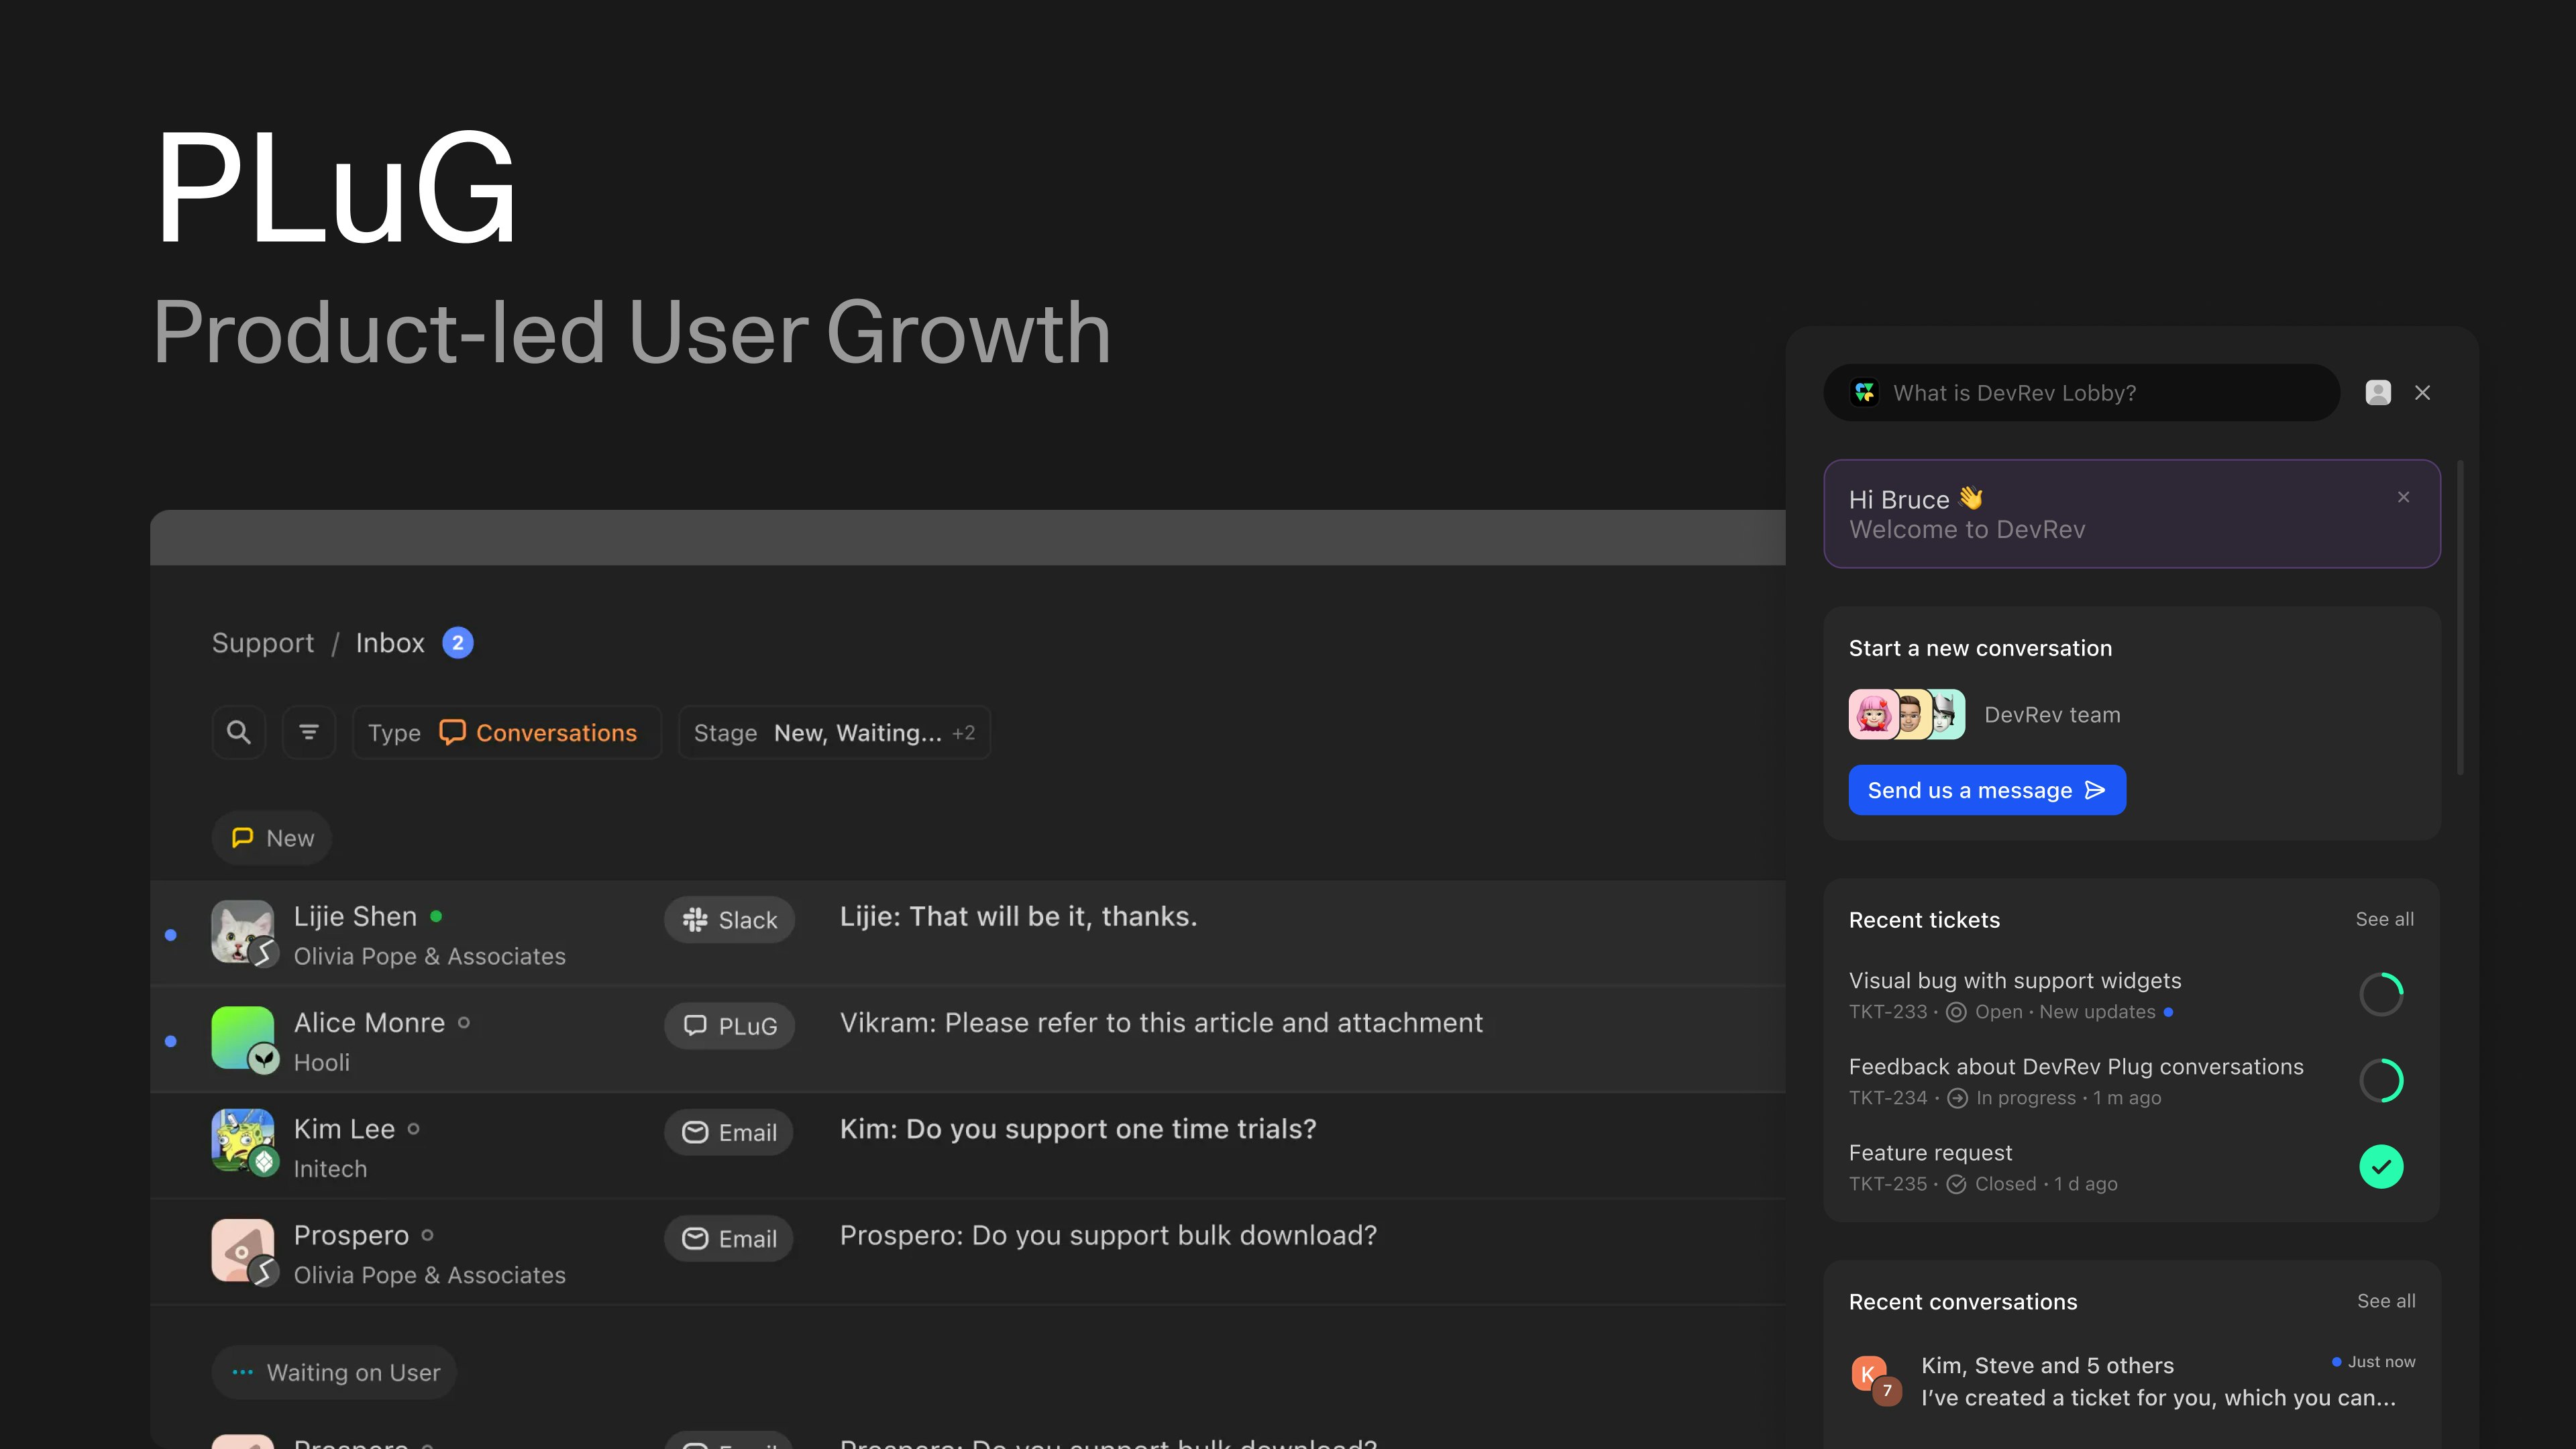
Task: Click the New stage chat icon
Action: (x=242, y=837)
